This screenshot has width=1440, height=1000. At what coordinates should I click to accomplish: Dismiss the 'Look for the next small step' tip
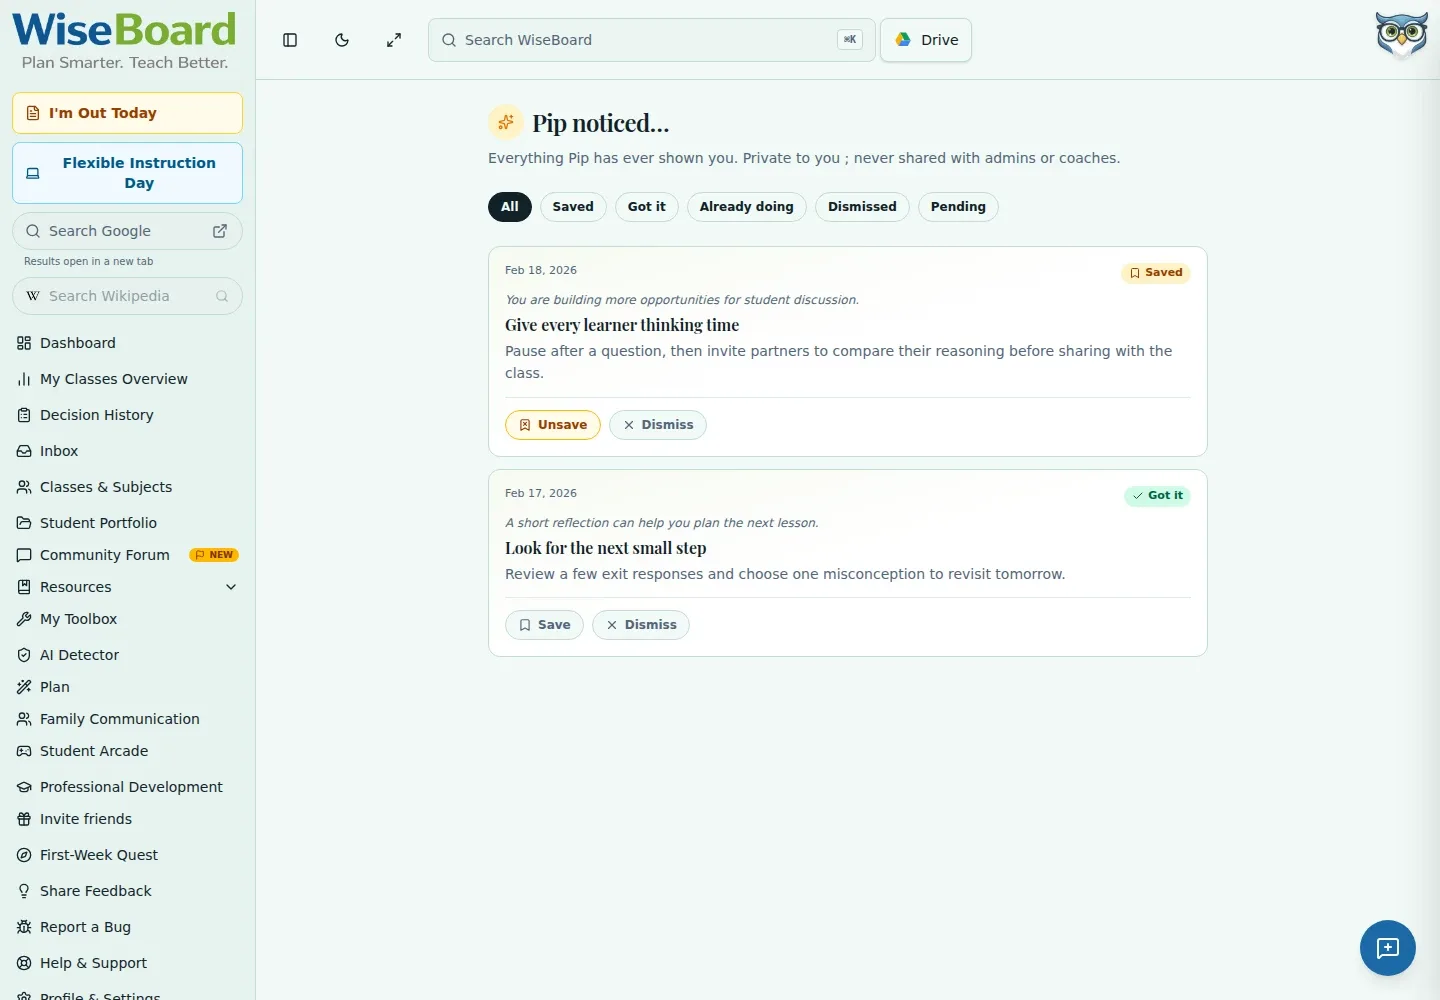click(x=641, y=625)
